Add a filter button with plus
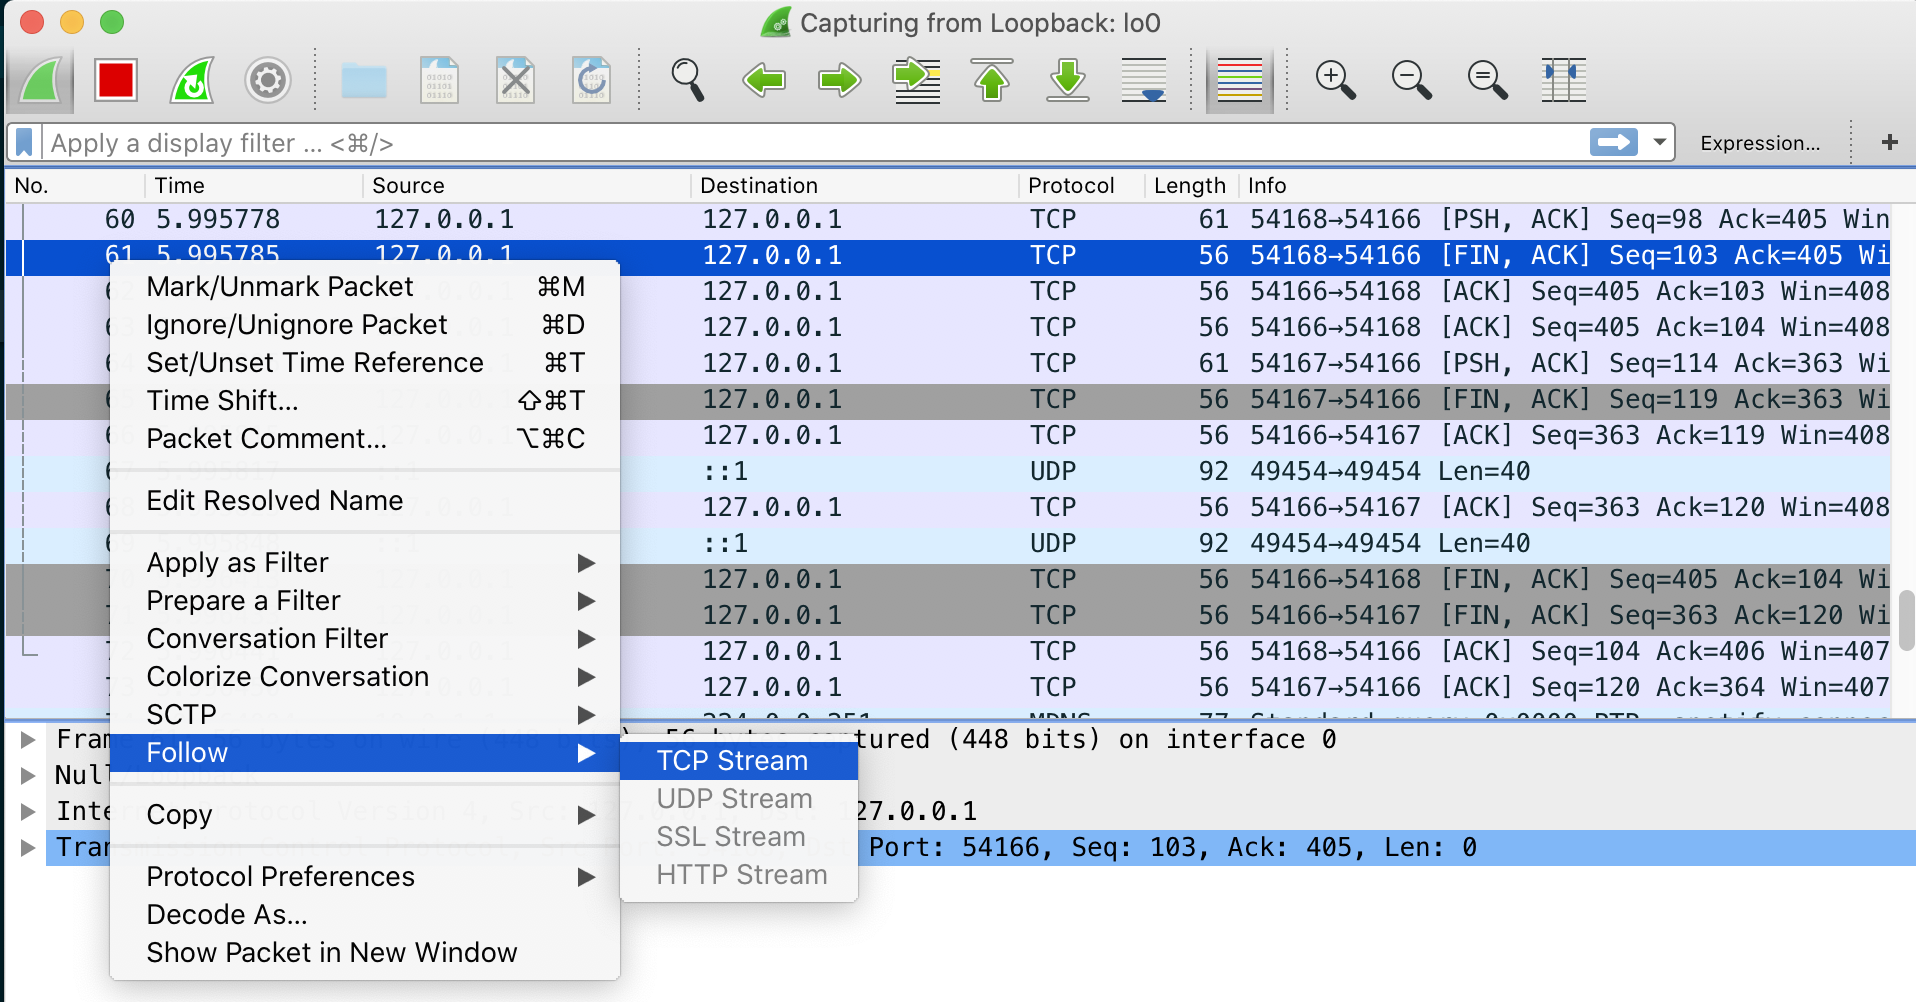 1889,143
